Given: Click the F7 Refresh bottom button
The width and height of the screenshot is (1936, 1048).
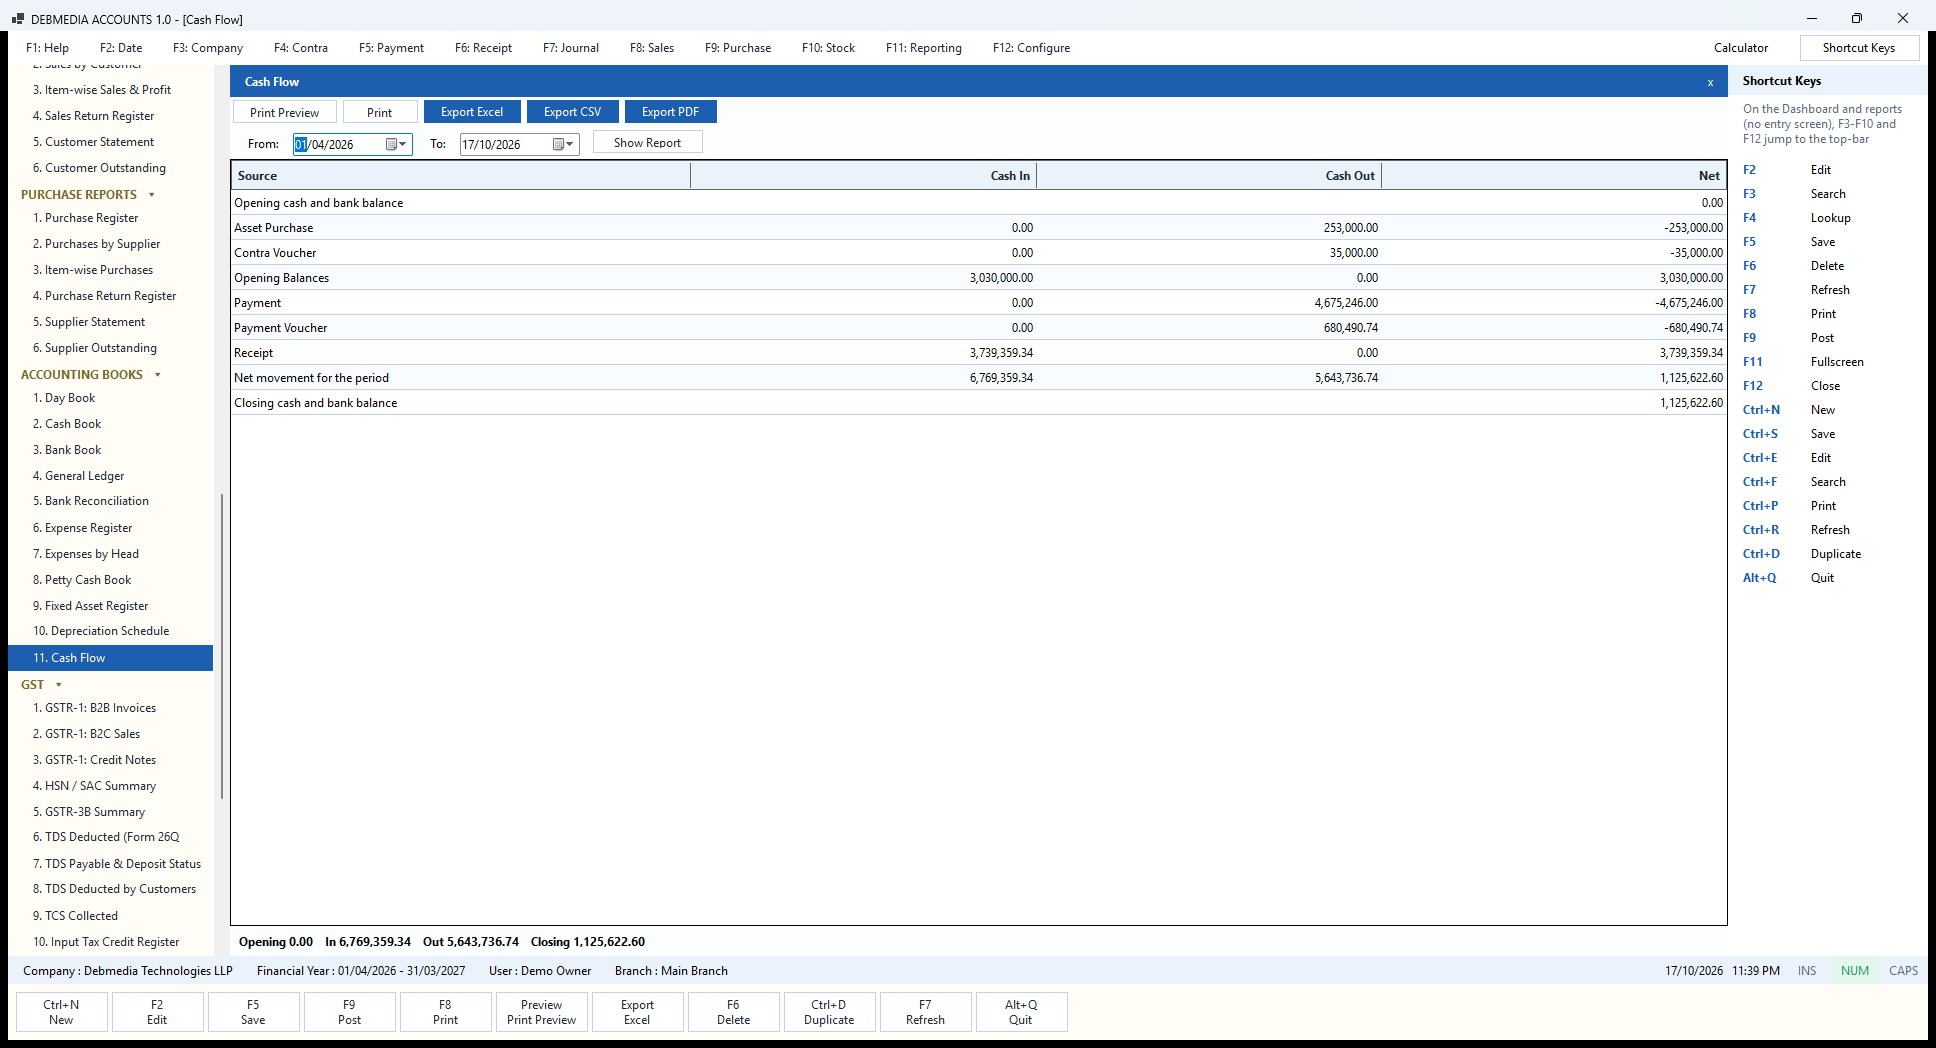Looking at the screenshot, I should [925, 1012].
